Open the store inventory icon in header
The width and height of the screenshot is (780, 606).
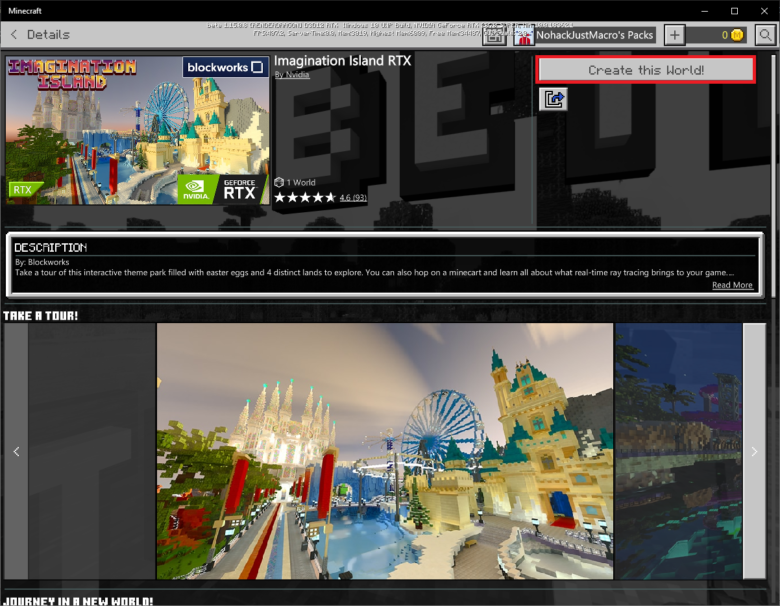tap(494, 35)
